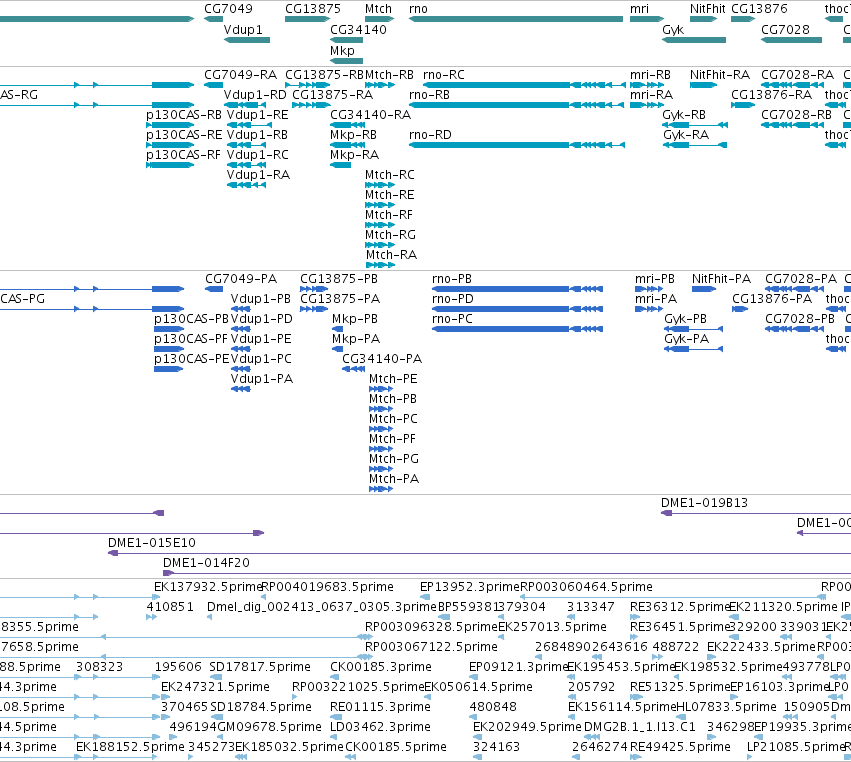
Task: Click EST RE01115.3prime
Action: (380, 707)
